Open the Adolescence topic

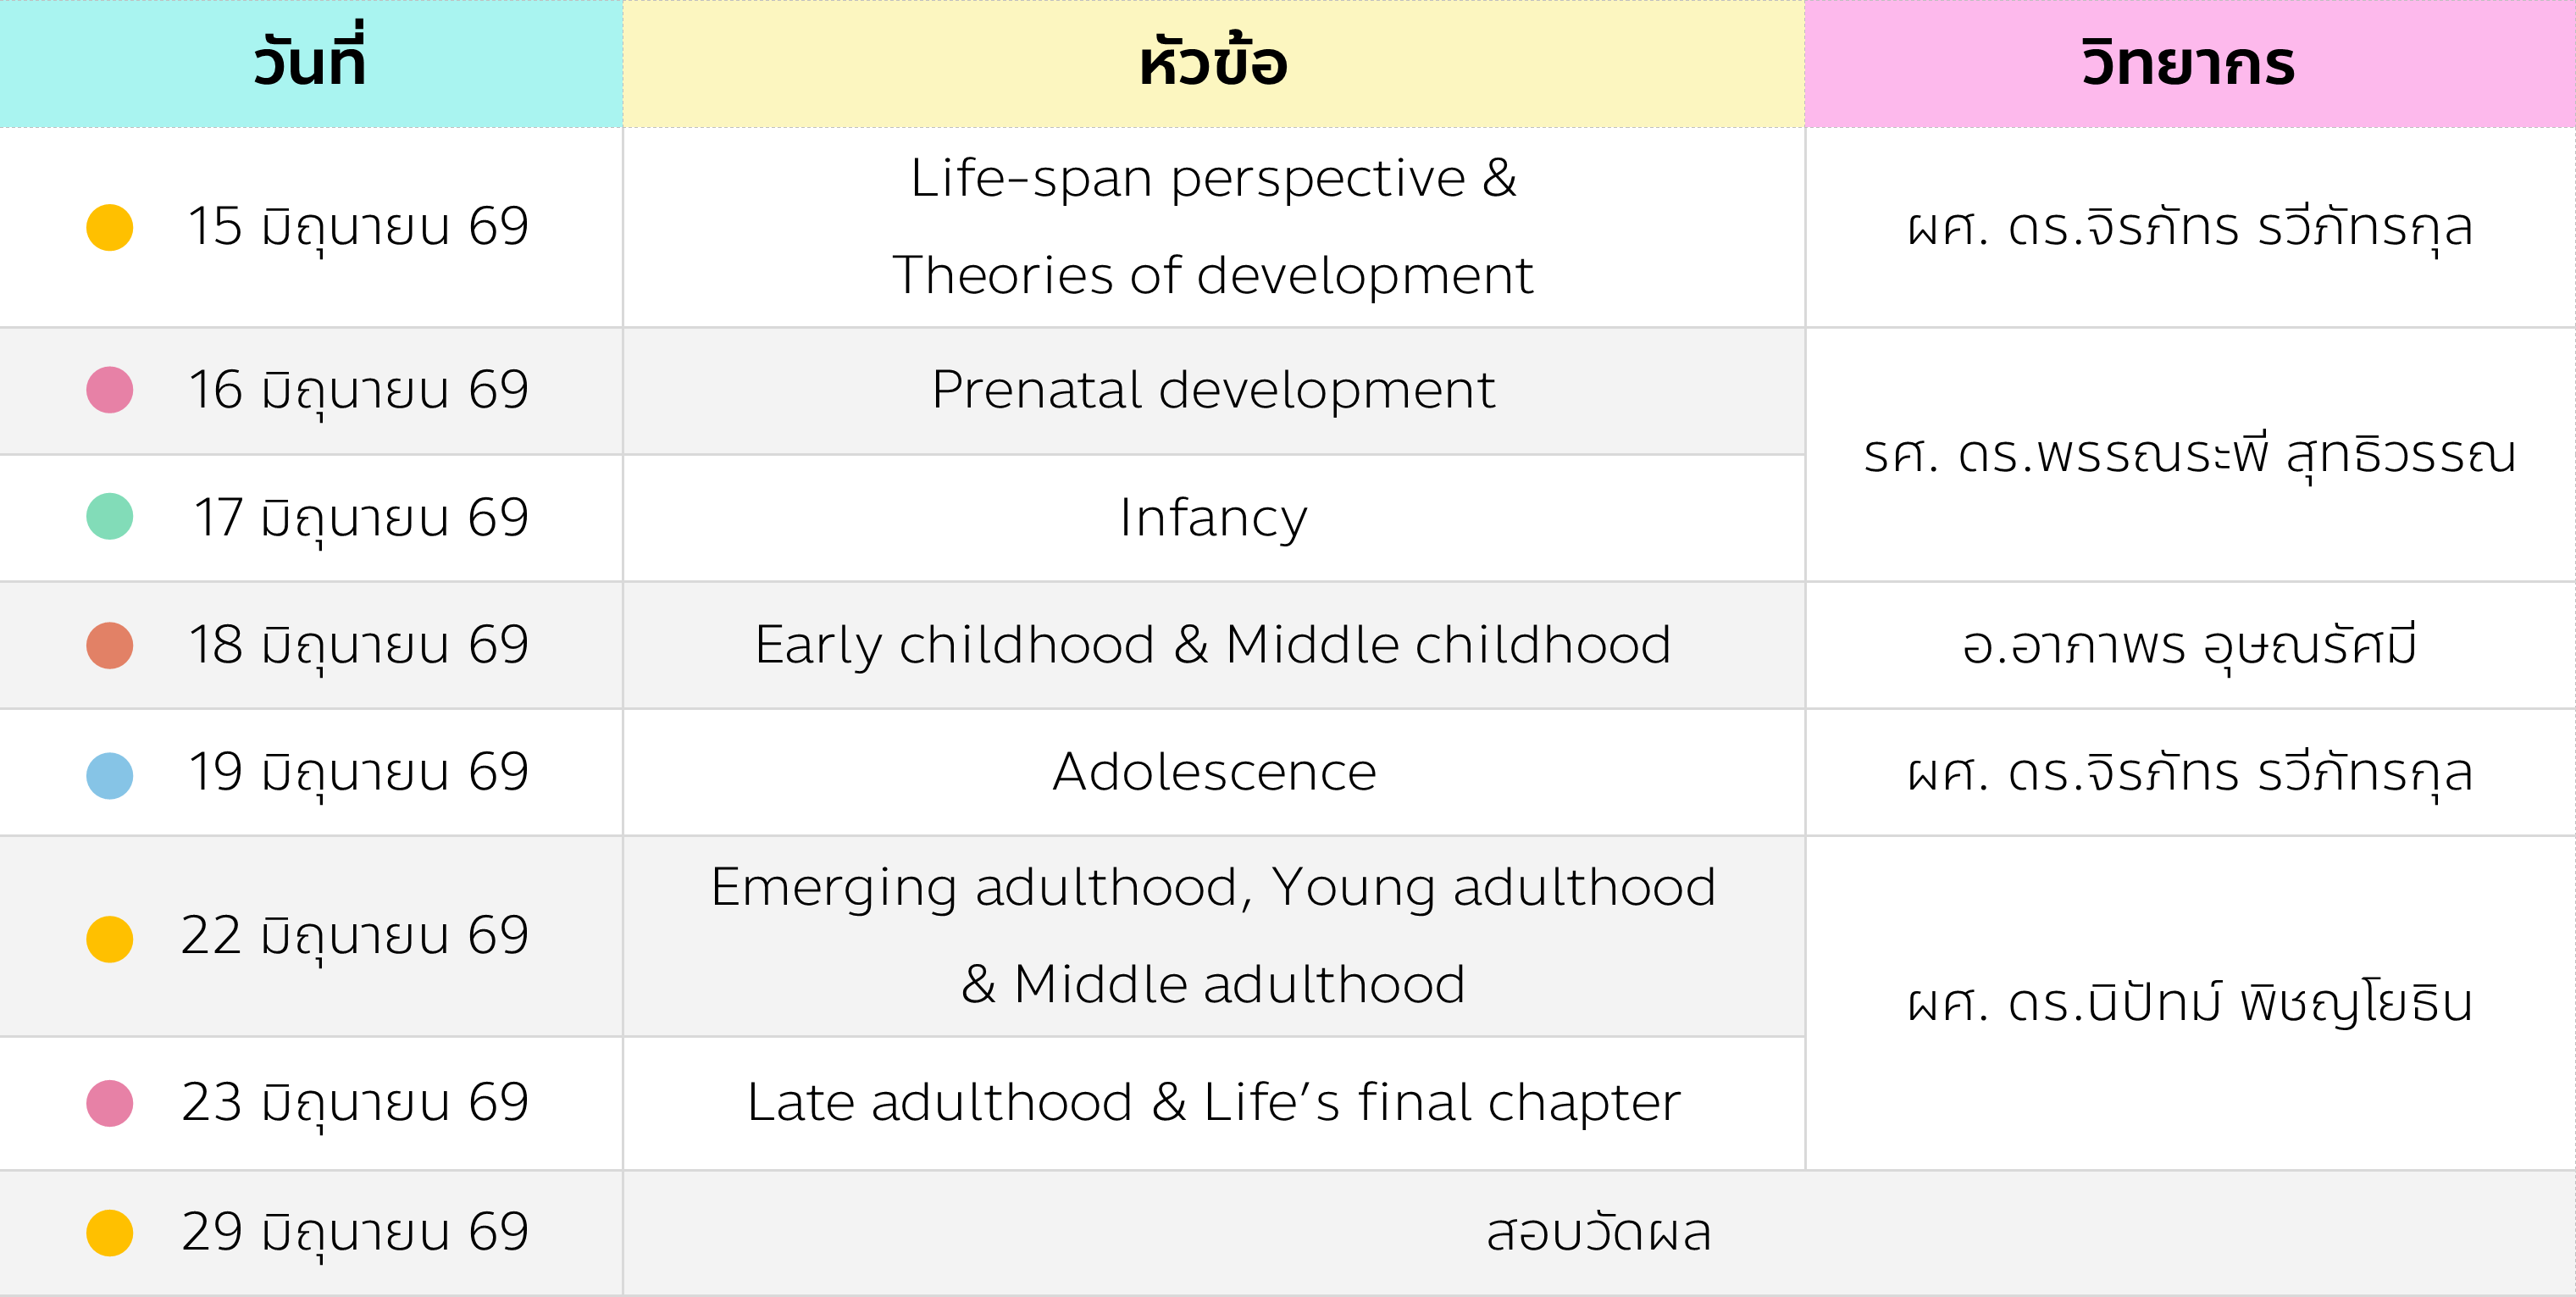pyautogui.click(x=1213, y=772)
